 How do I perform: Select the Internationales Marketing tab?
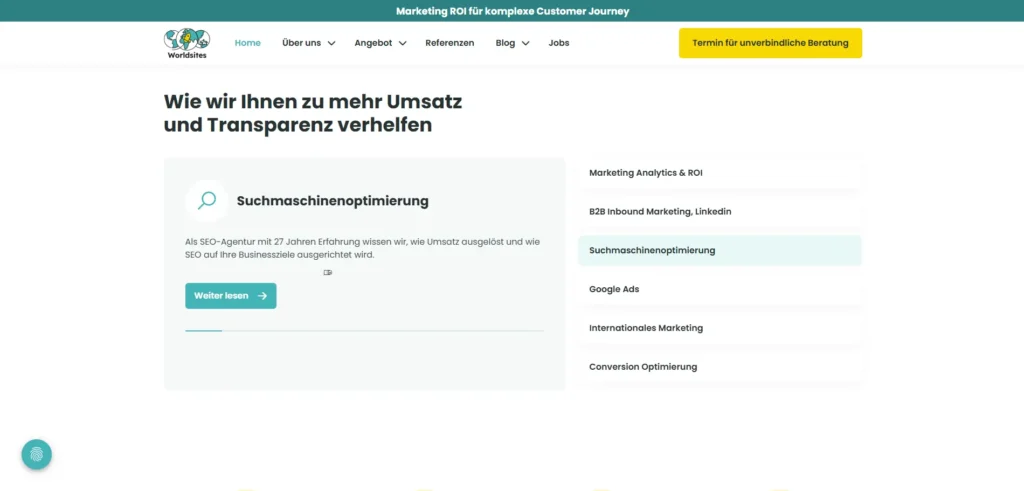pyautogui.click(x=720, y=328)
